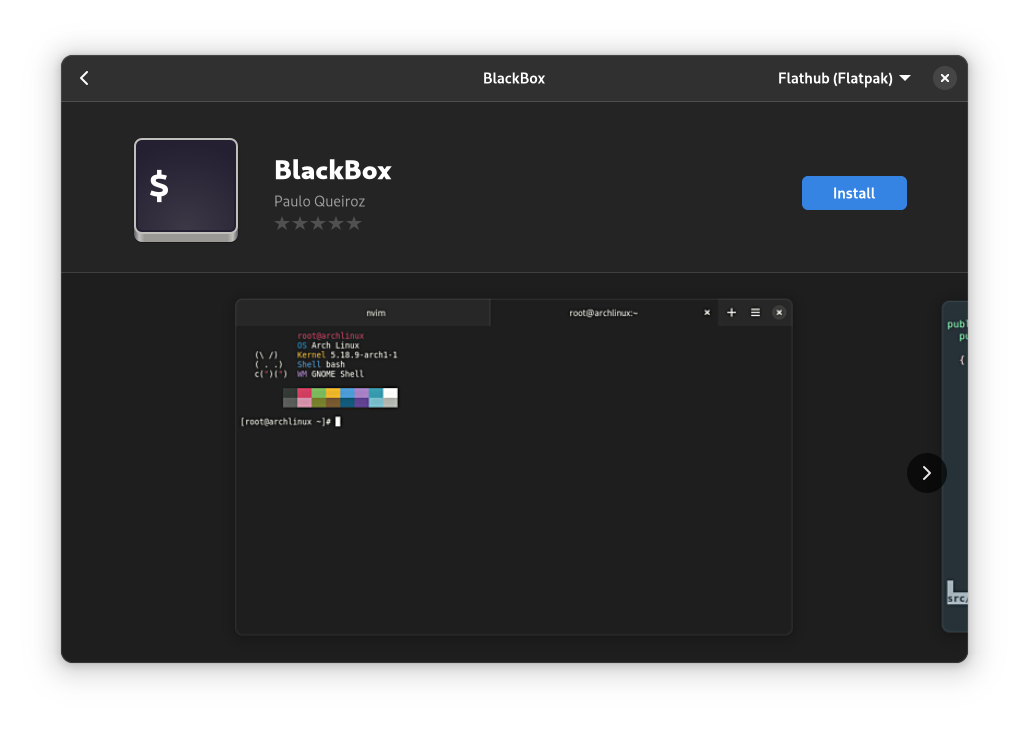This screenshot has height=730, width=1029.
Task: Click the back arrow in the header bar
Action: pos(84,77)
